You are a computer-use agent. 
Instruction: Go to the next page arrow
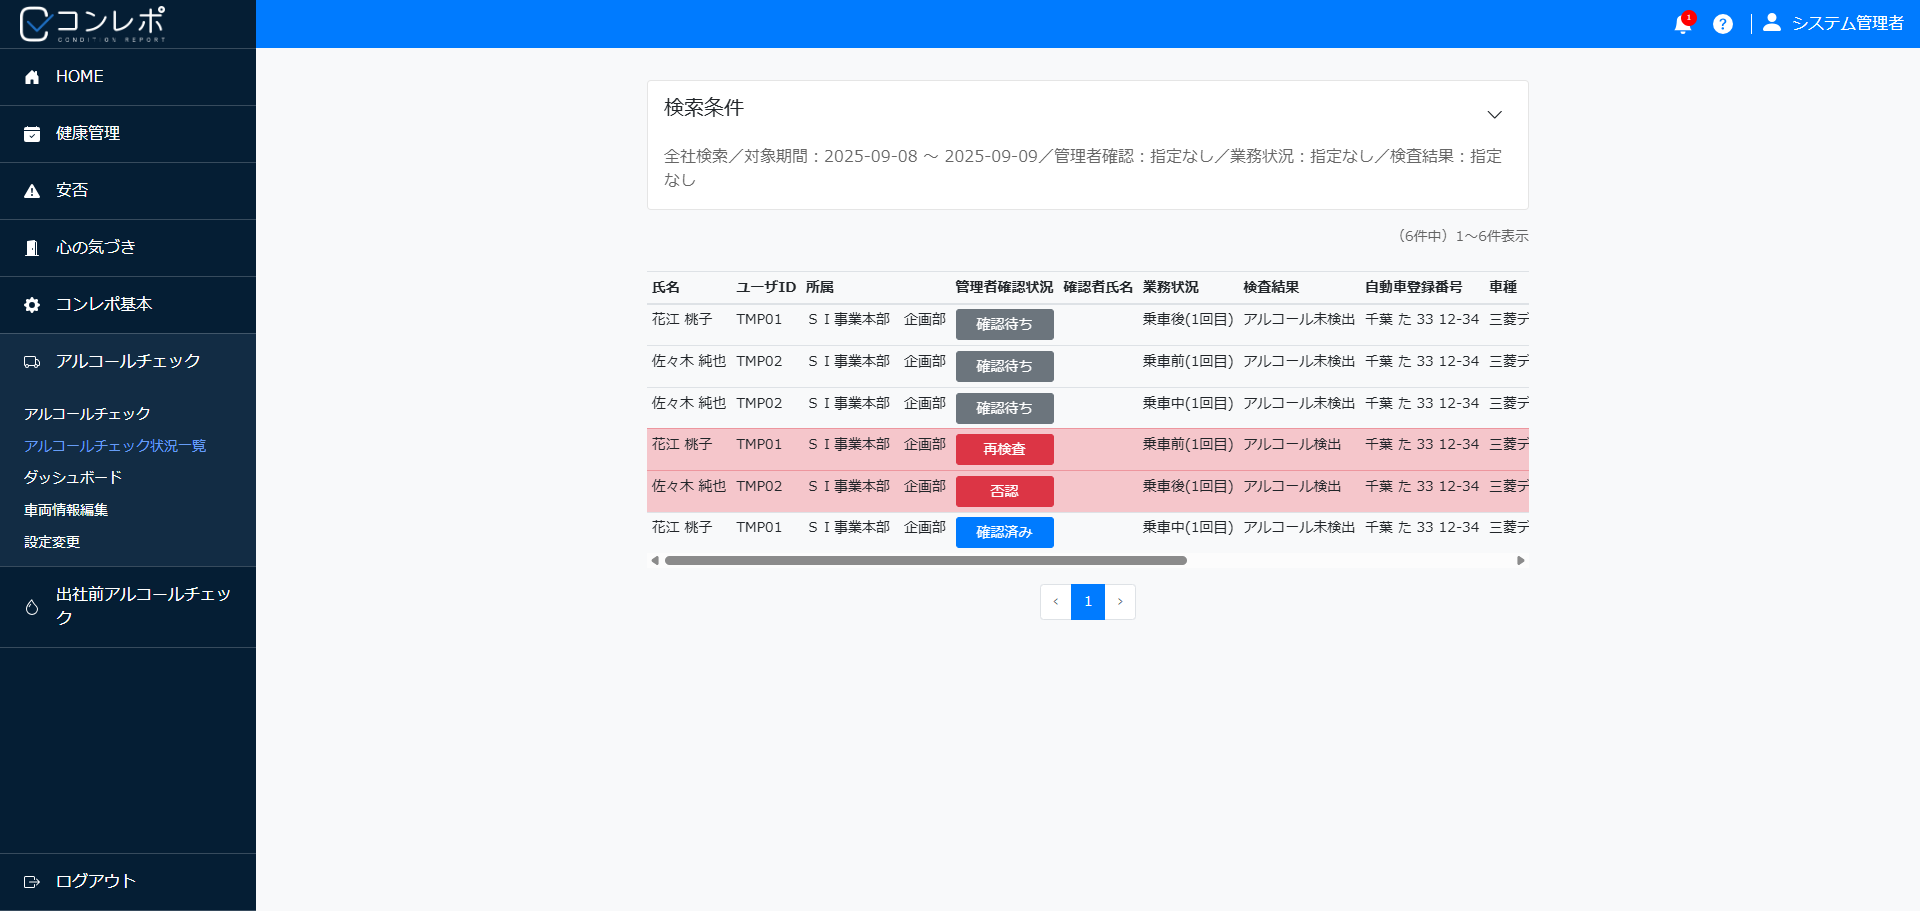(x=1120, y=602)
